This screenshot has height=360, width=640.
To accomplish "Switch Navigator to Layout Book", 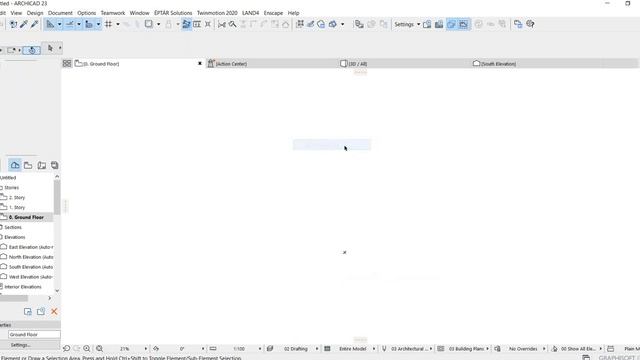I will [x=42, y=165].
